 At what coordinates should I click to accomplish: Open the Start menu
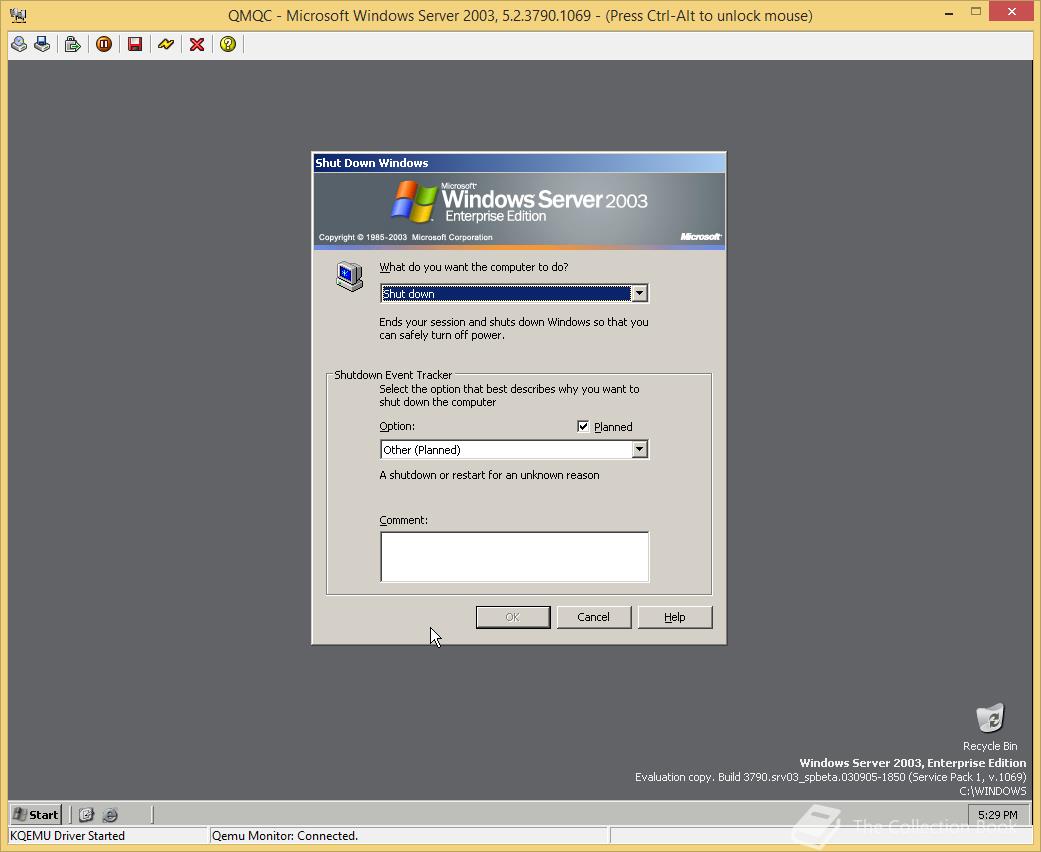tap(36, 815)
